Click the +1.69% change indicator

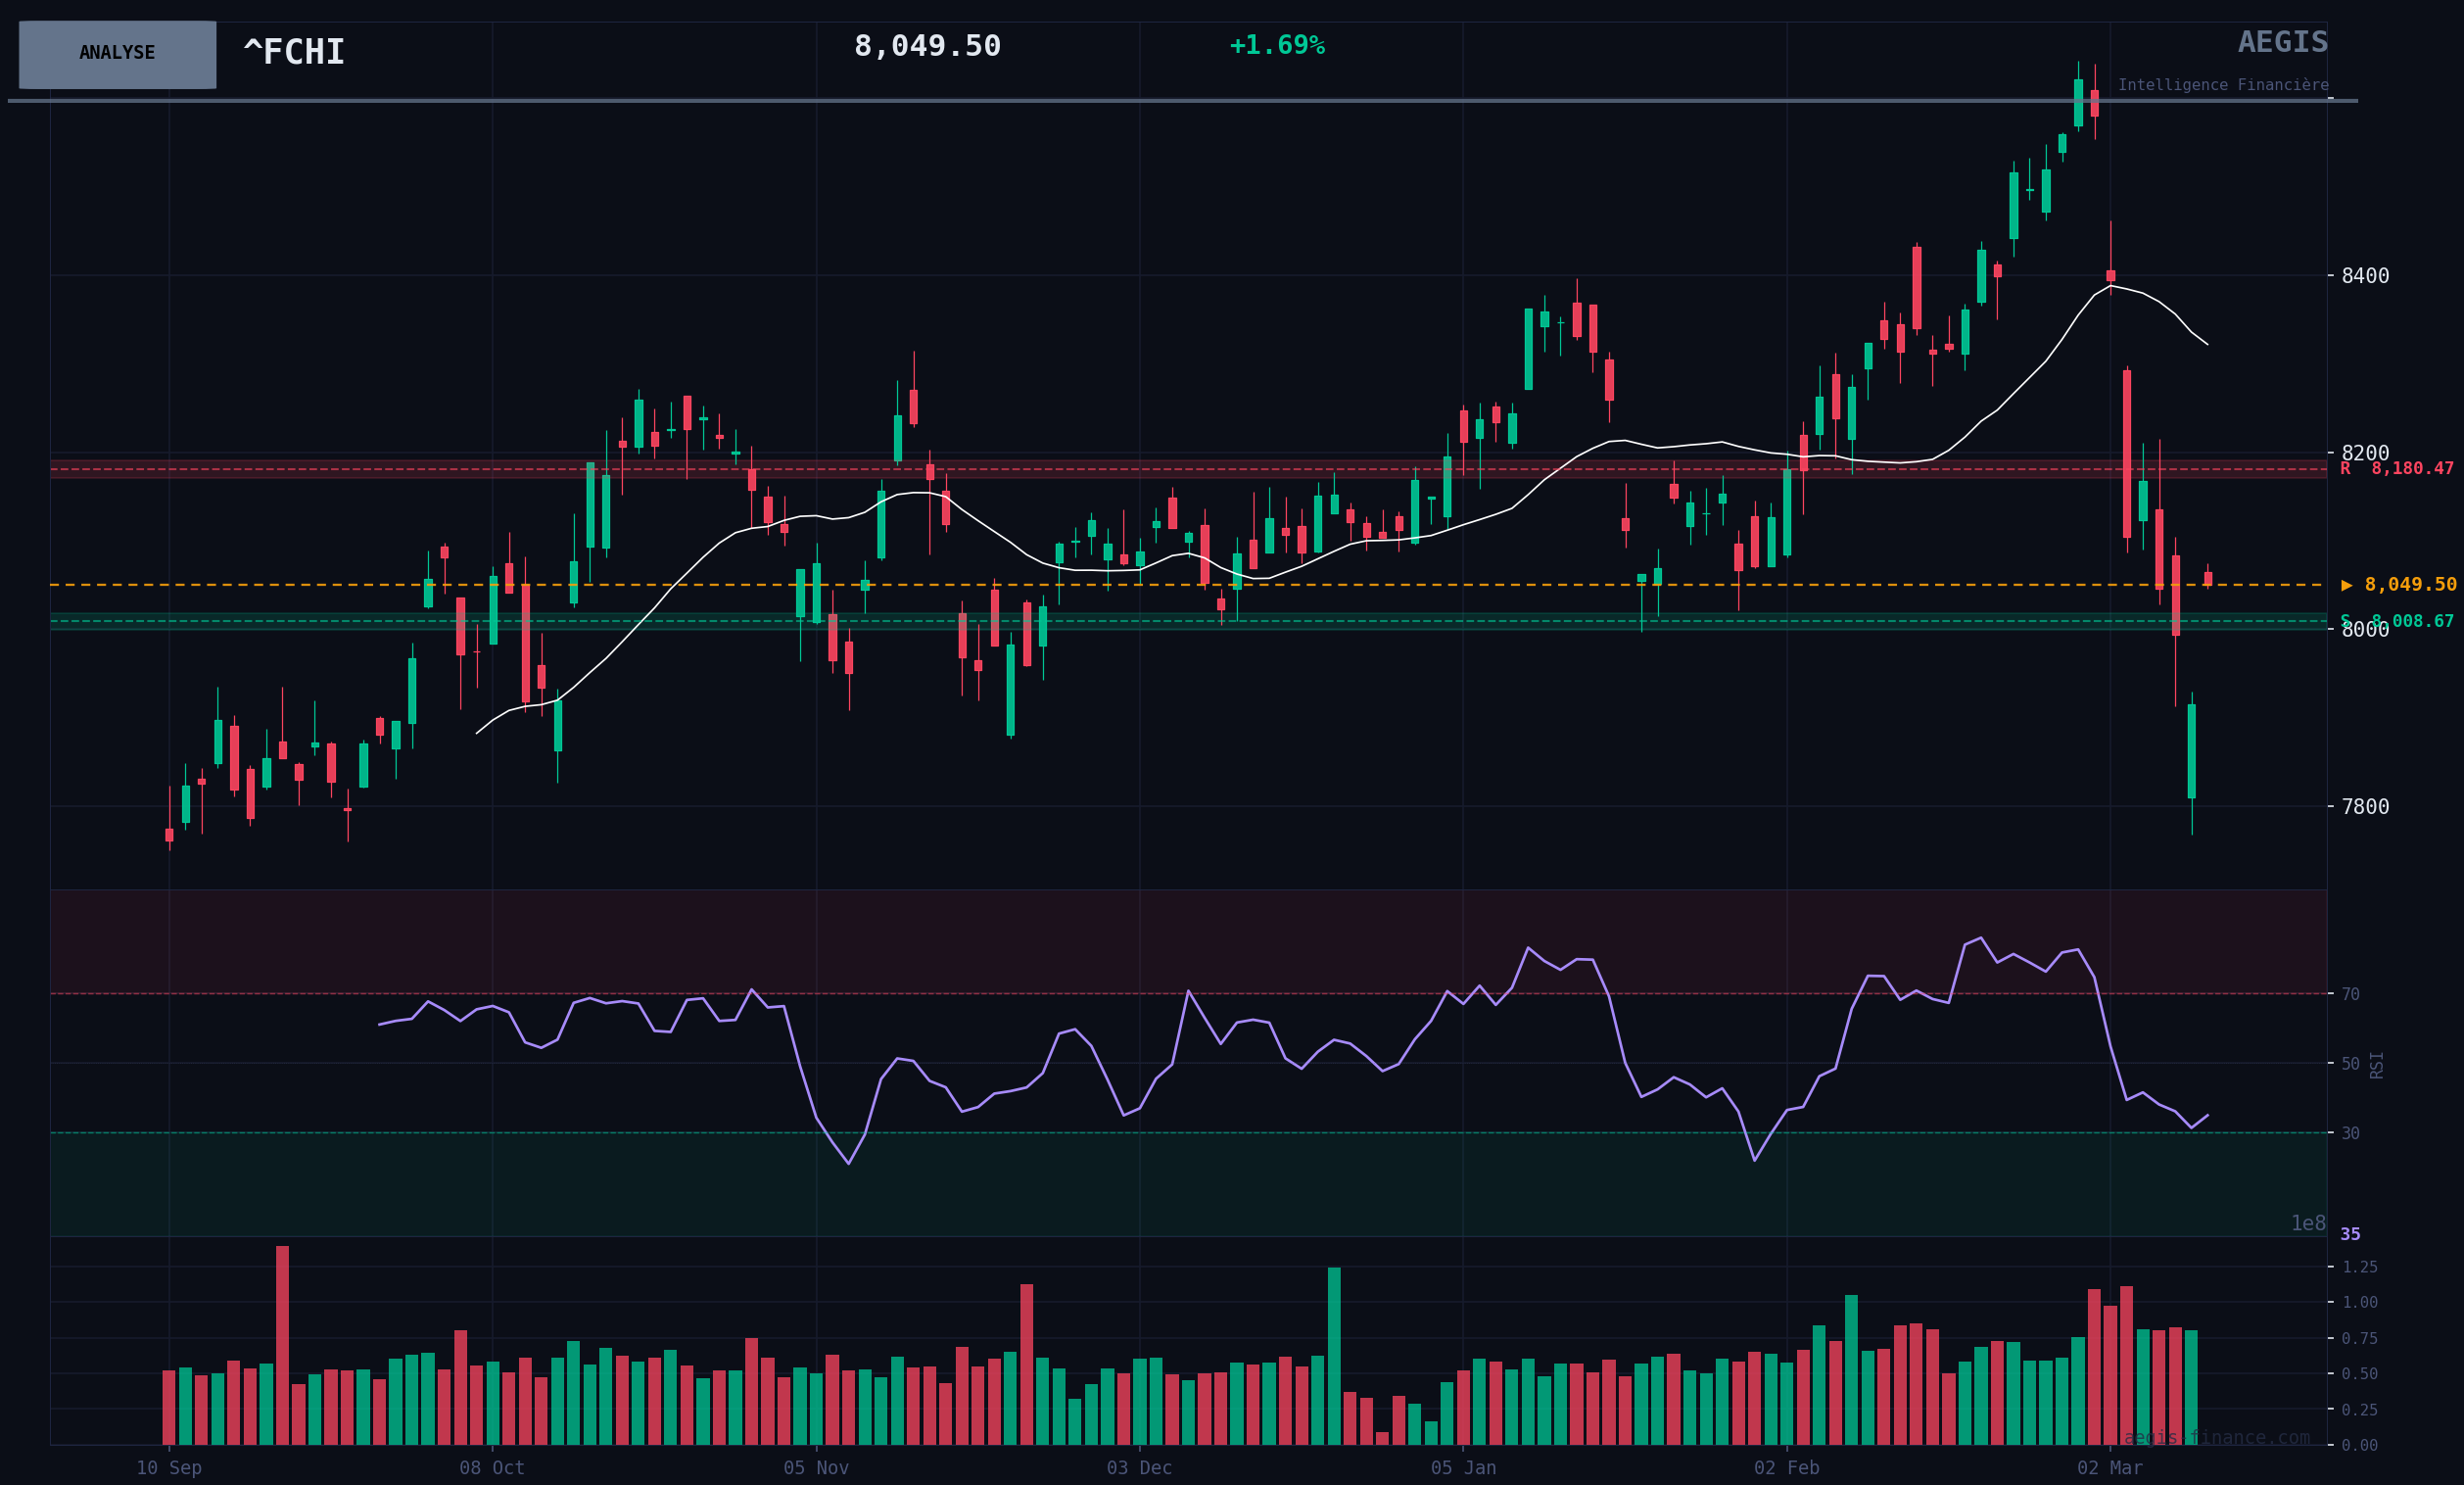[1276, 46]
